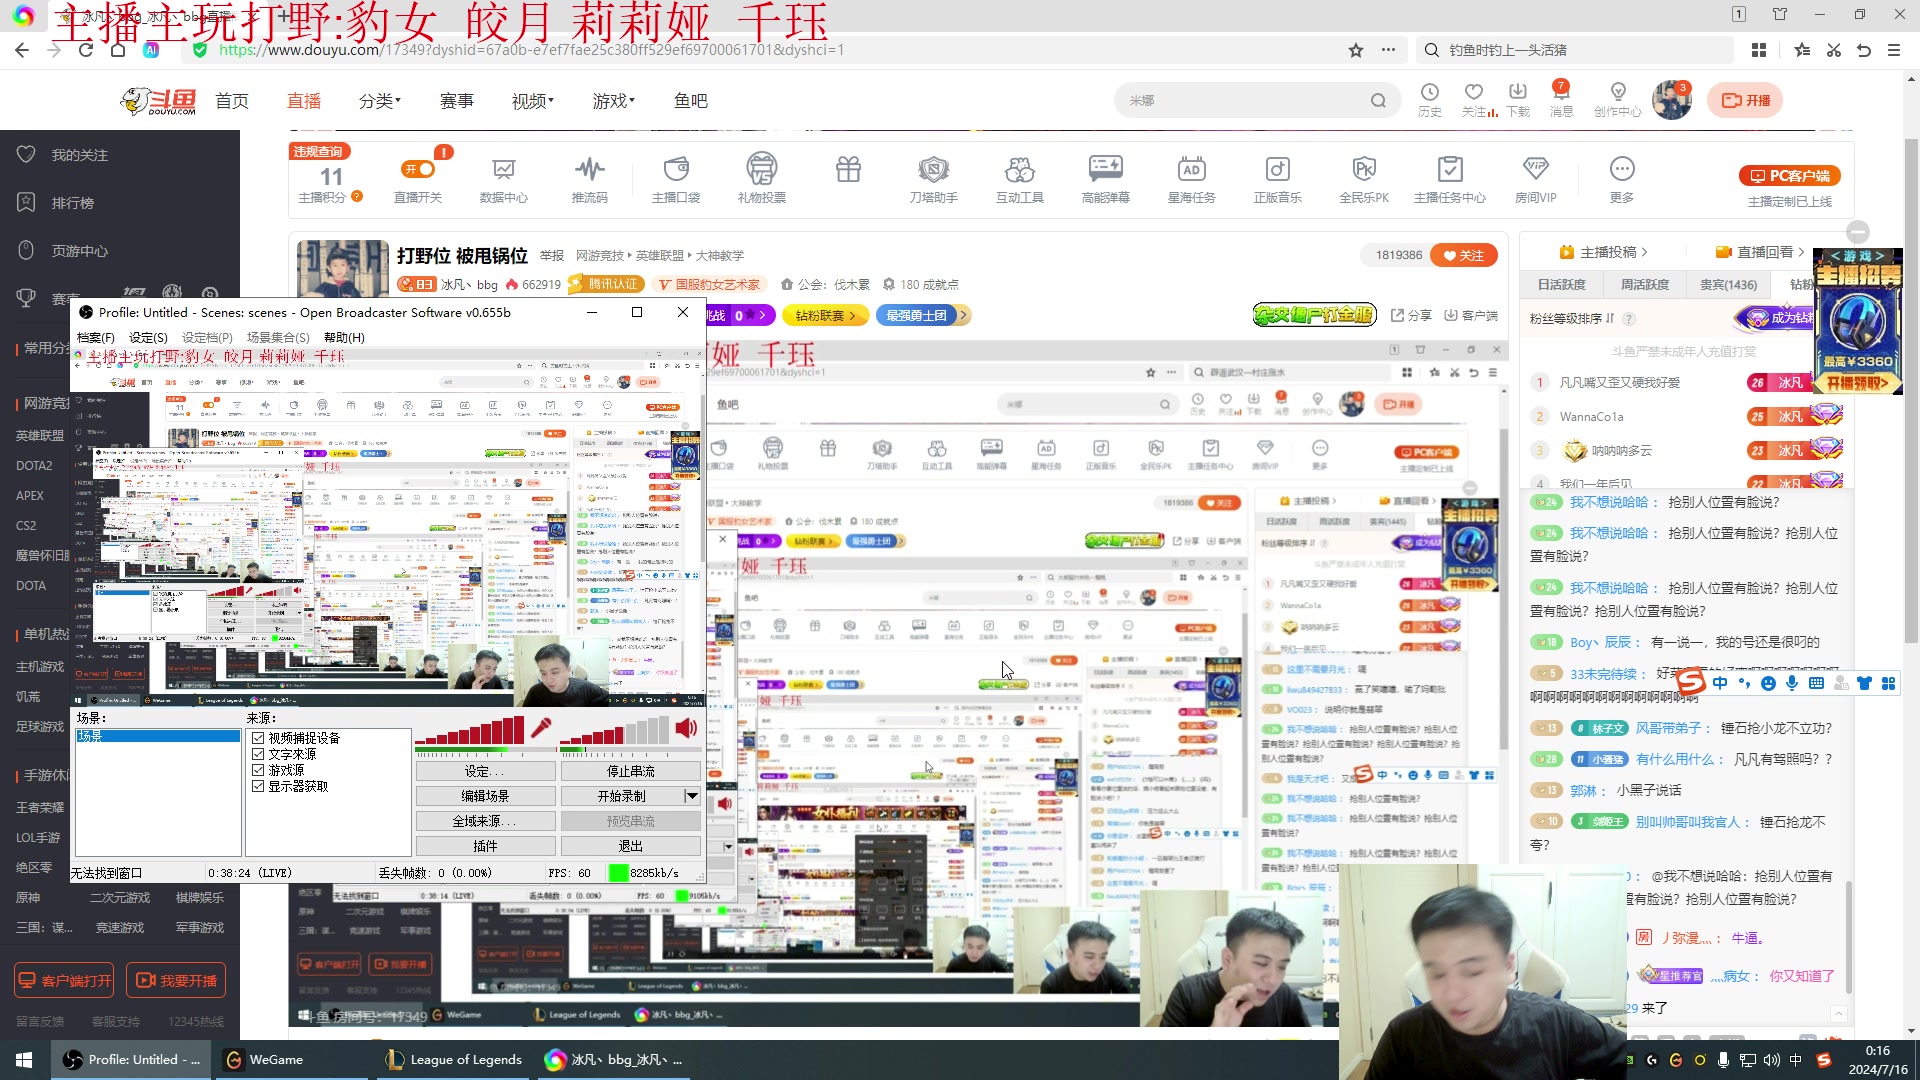The image size is (1920, 1080).
Task: Open the 星海任务 AD icon
Action: pos(1191,178)
